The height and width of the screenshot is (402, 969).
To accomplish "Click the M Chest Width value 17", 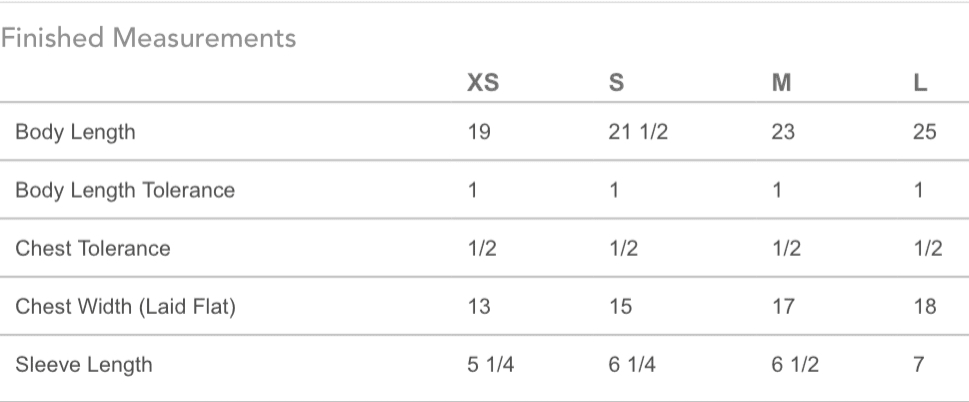I will tap(783, 306).
